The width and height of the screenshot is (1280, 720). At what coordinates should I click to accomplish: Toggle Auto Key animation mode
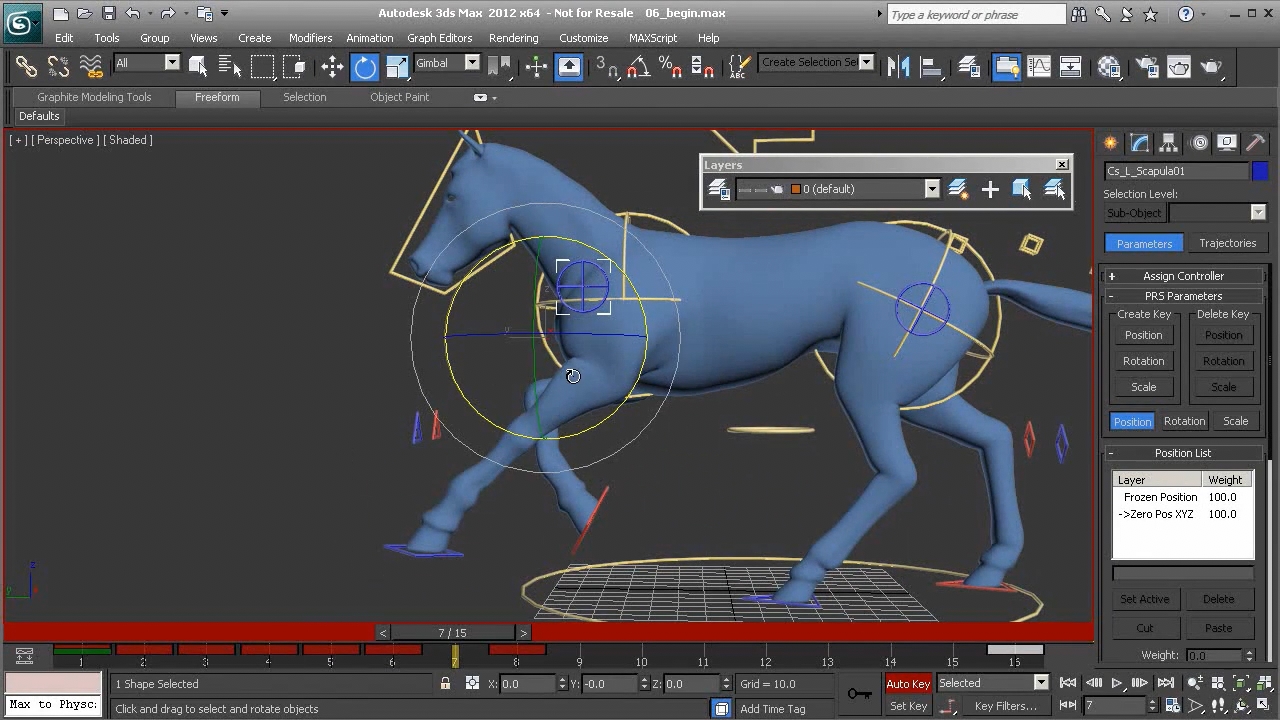(908, 684)
